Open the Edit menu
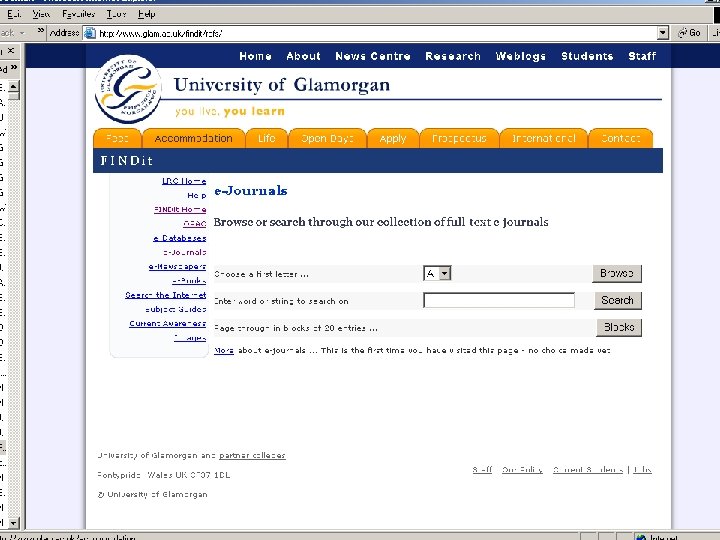Image resolution: width=720 pixels, height=540 pixels. pyautogui.click(x=13, y=14)
